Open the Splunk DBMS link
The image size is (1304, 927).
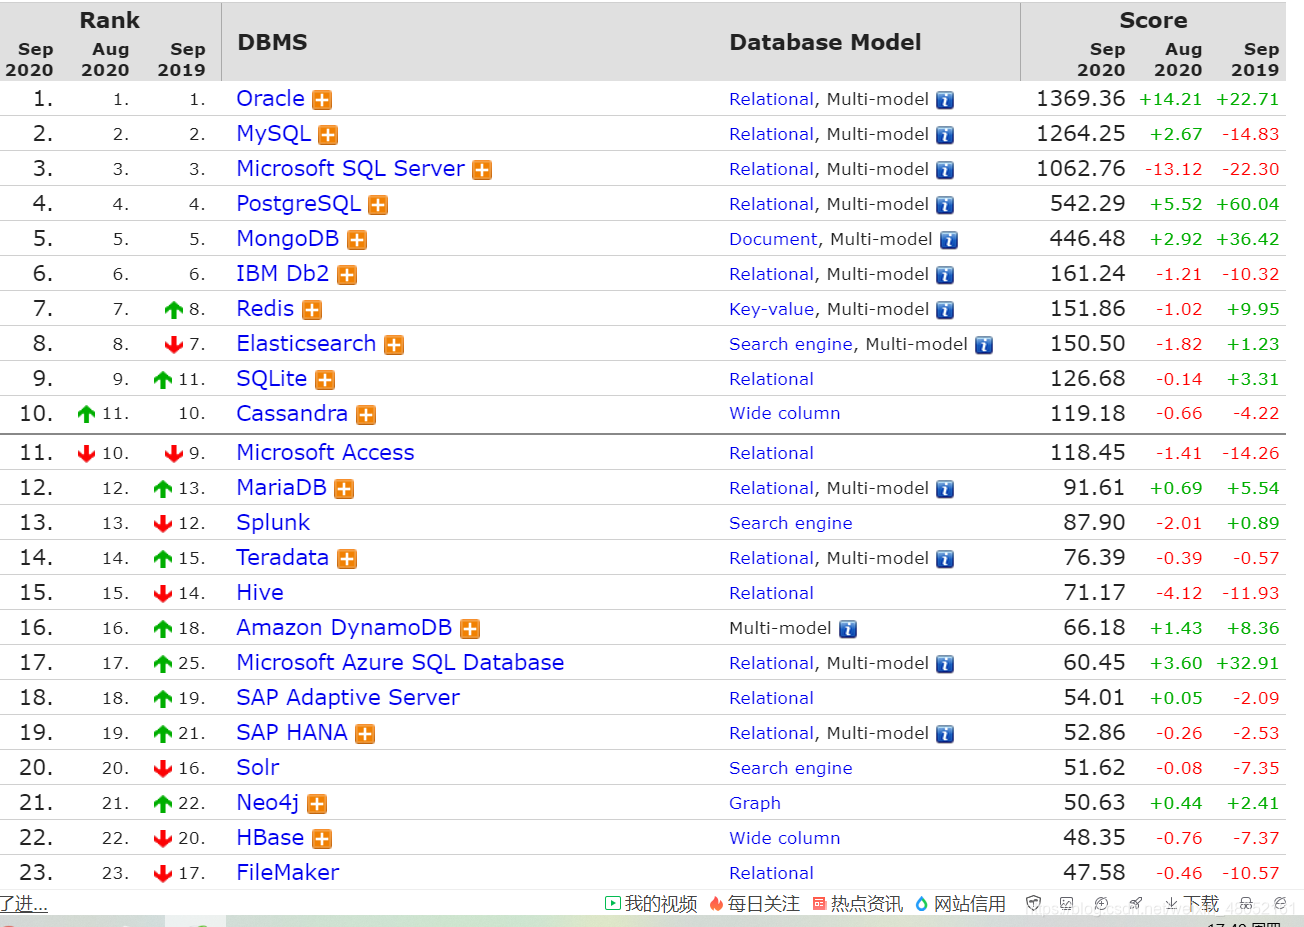pos(273,523)
